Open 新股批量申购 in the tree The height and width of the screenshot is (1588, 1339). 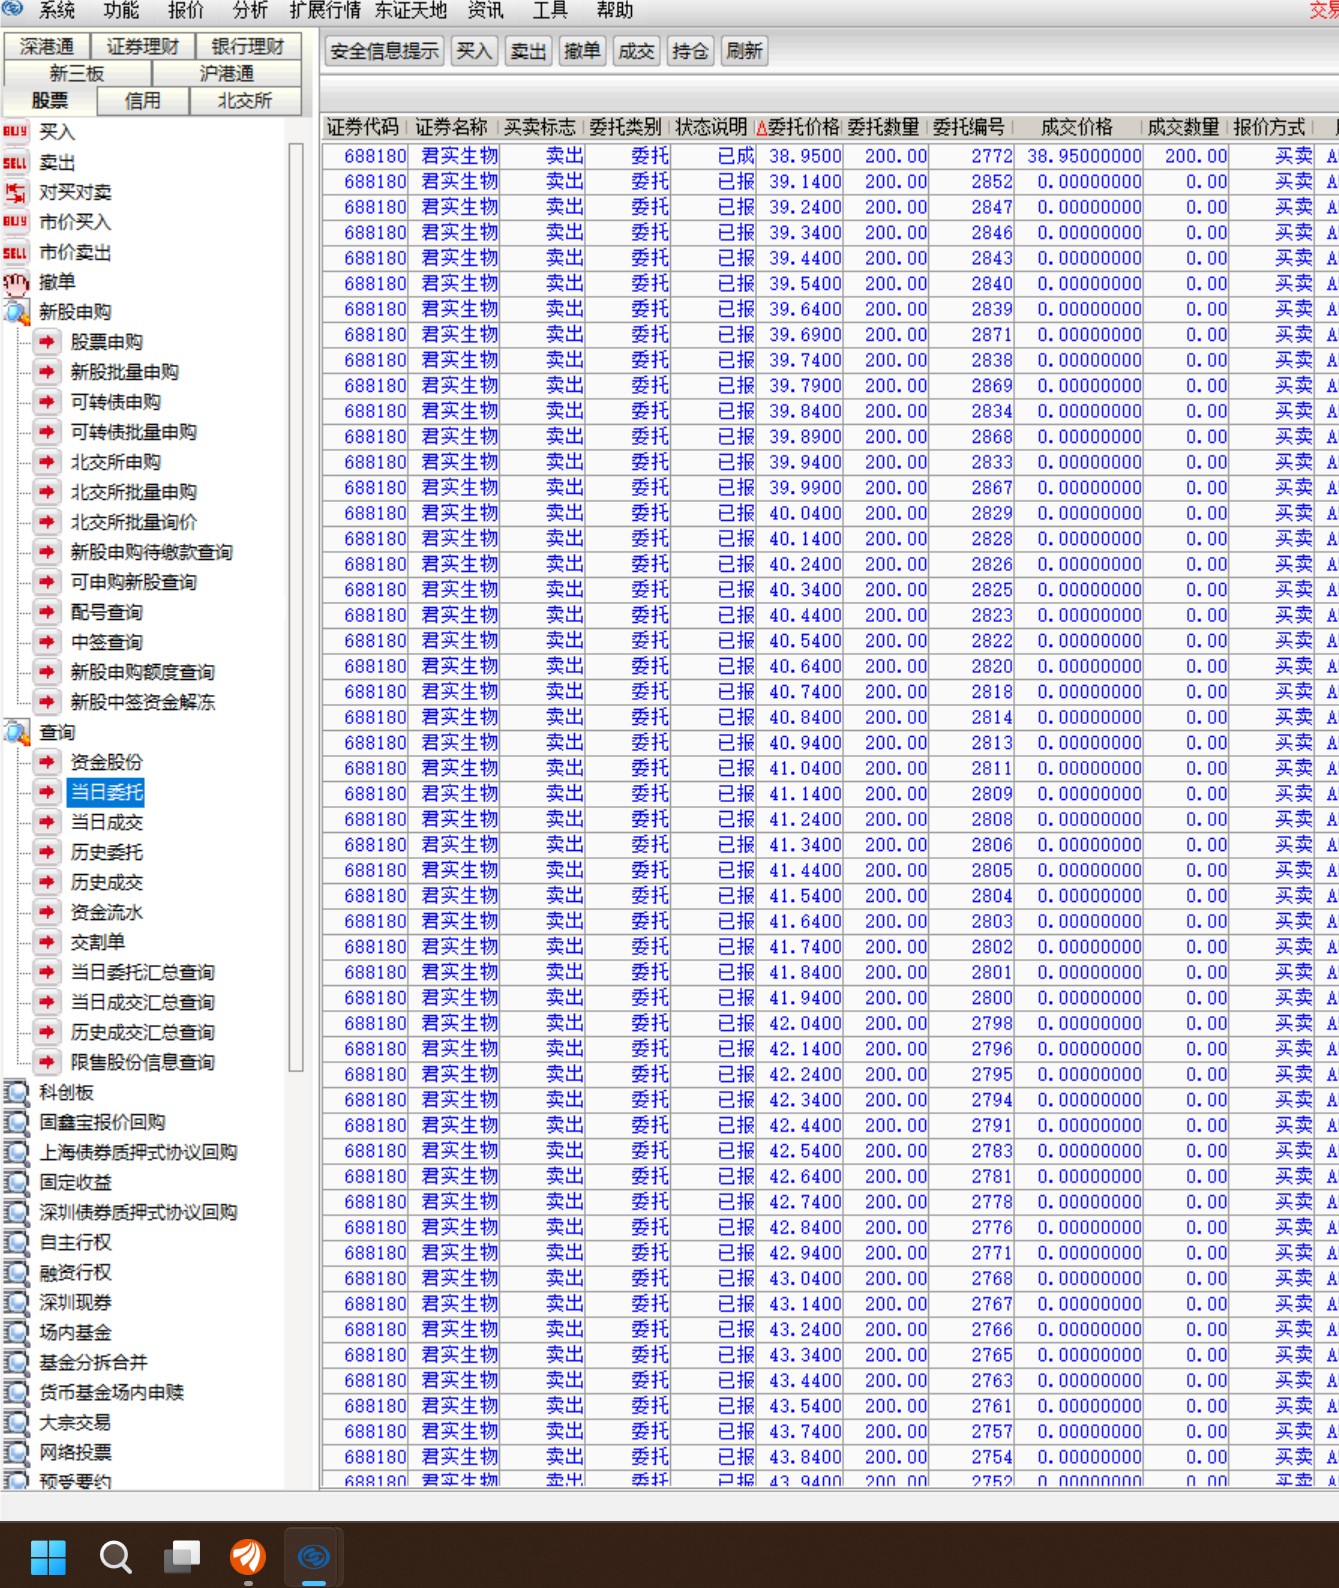pyautogui.click(x=125, y=372)
